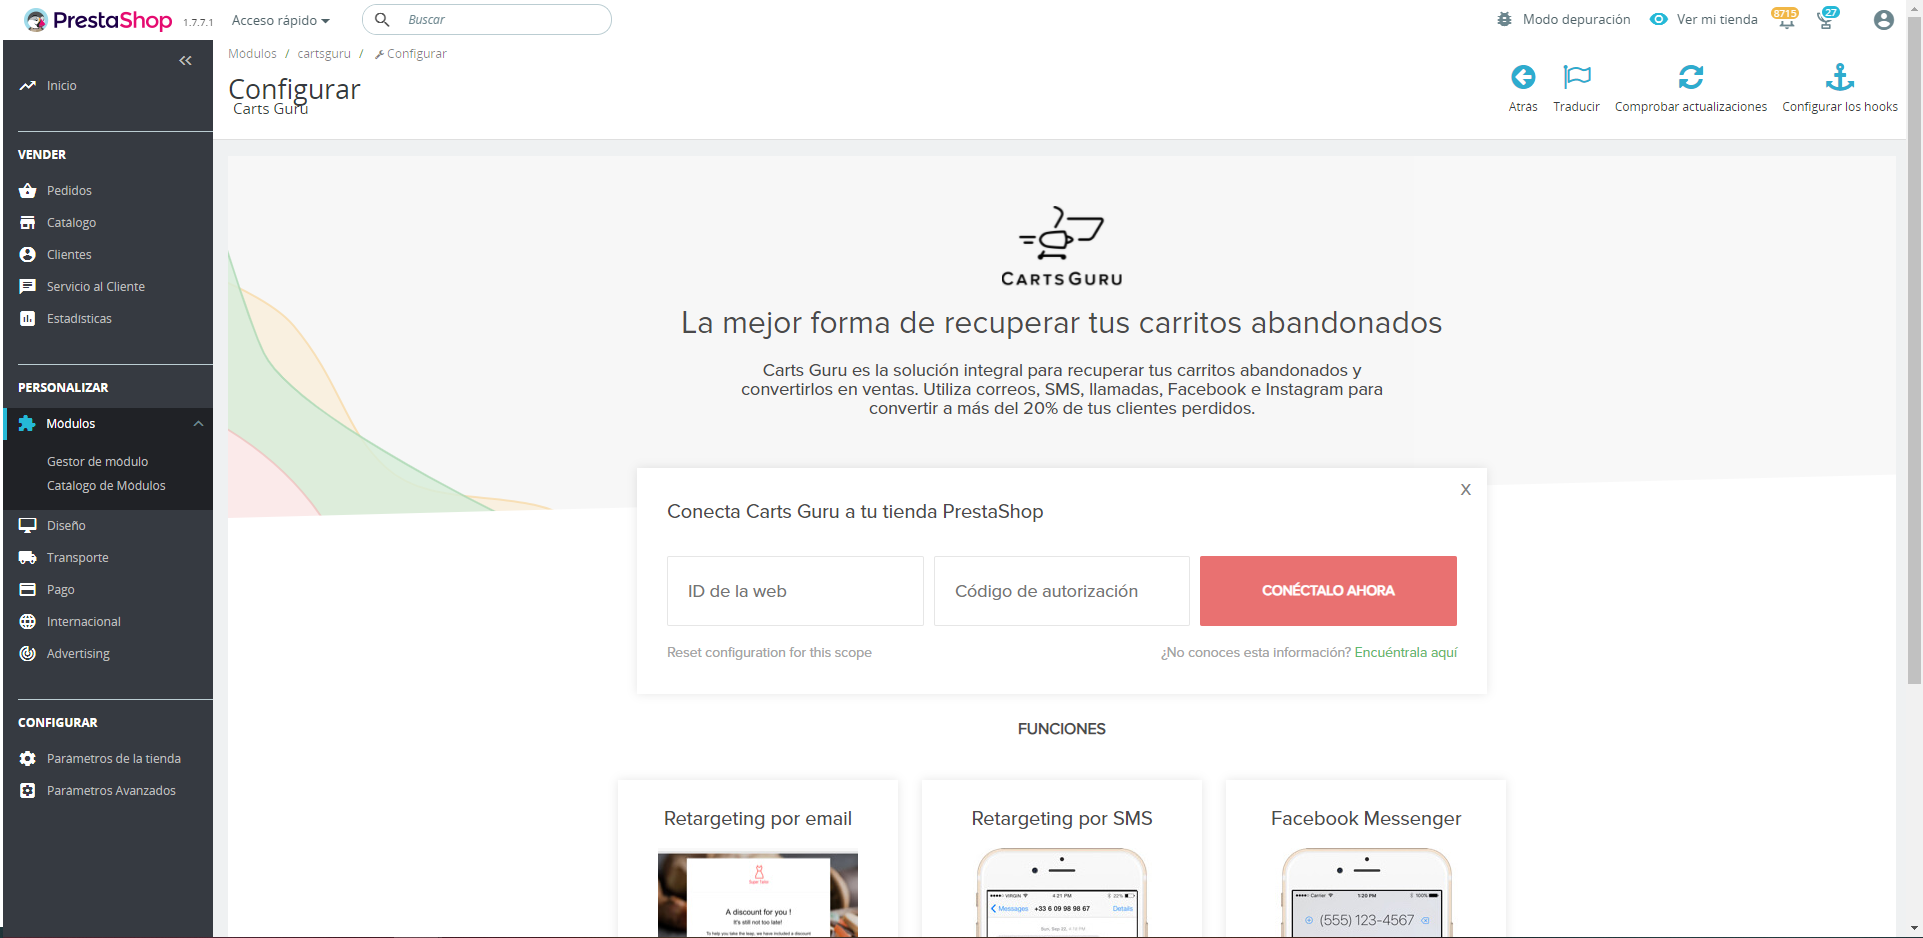Focus the ID de la web field

(x=795, y=591)
